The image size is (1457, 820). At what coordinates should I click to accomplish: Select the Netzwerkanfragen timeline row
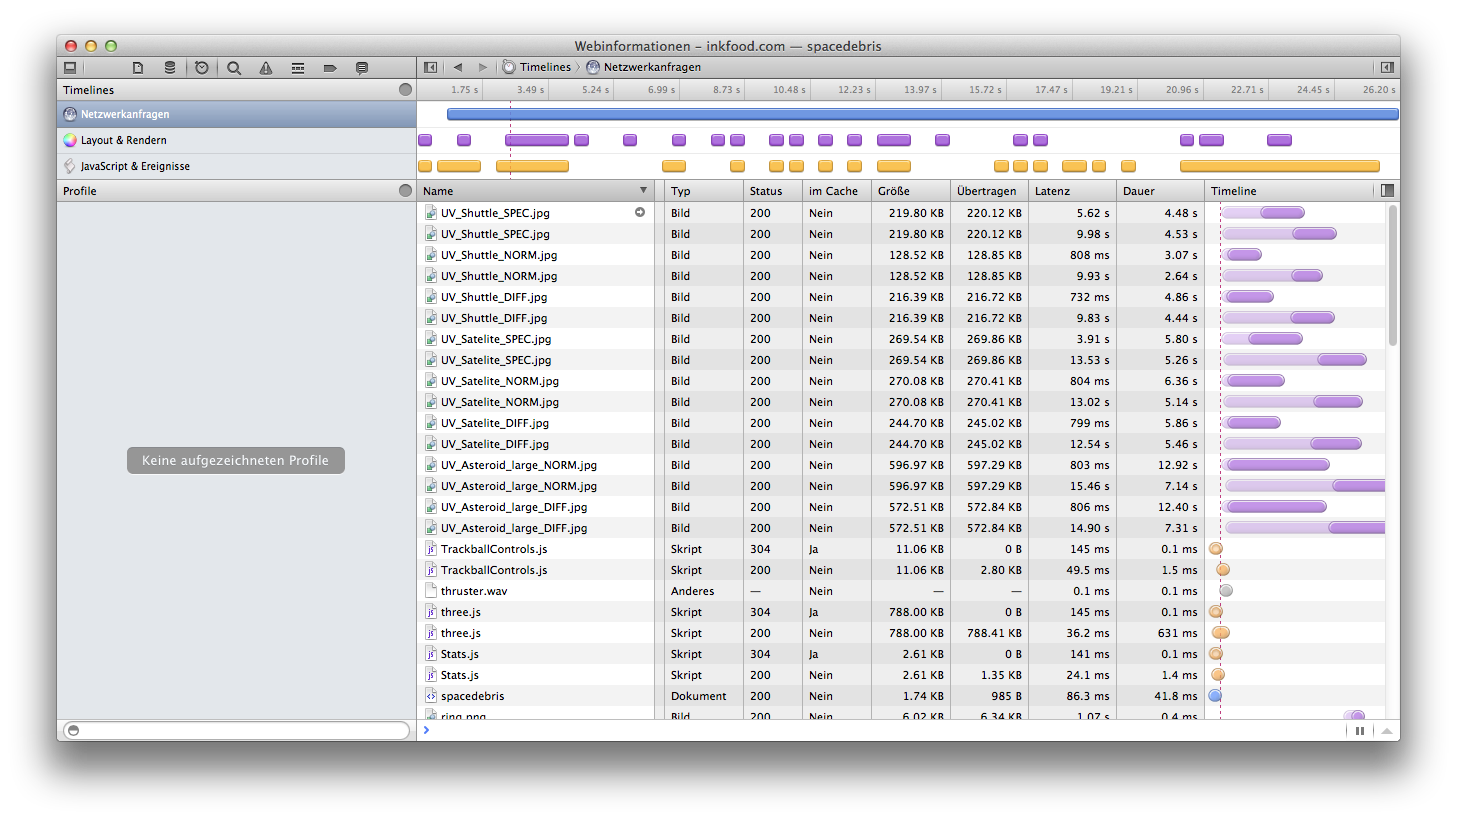236,114
